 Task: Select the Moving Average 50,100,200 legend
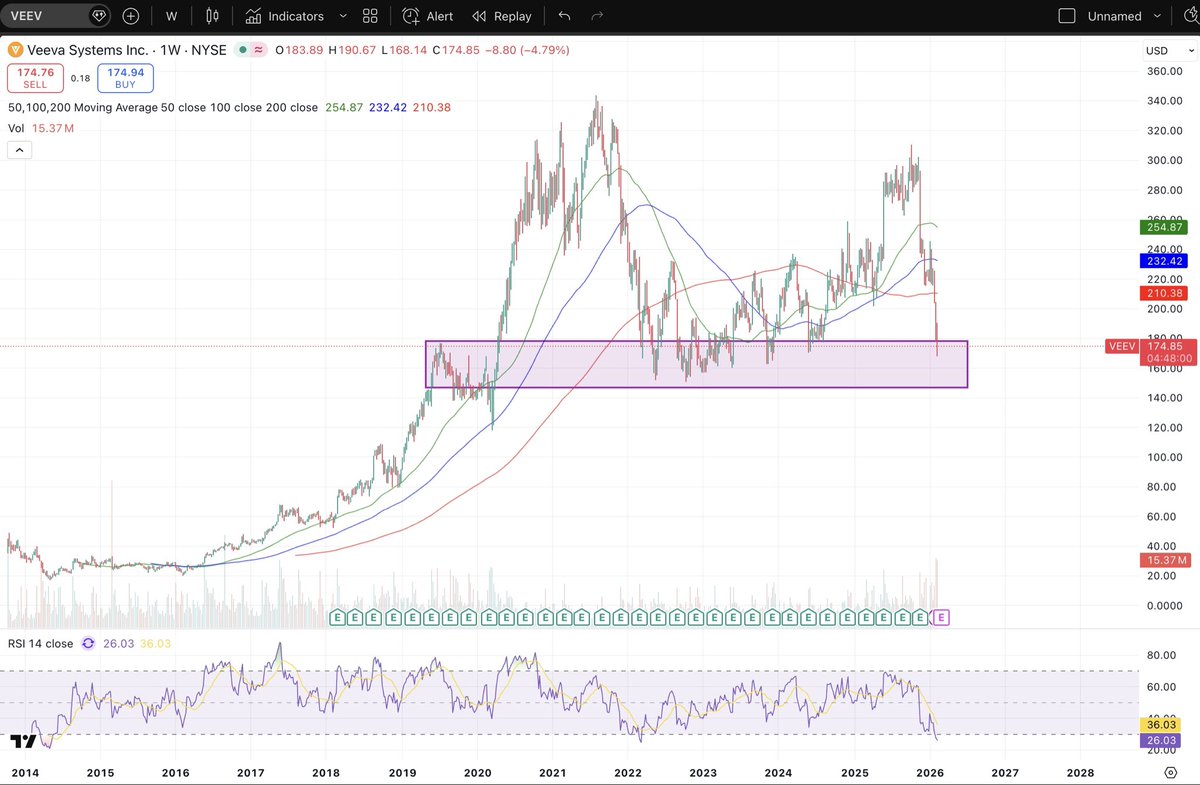(163, 107)
